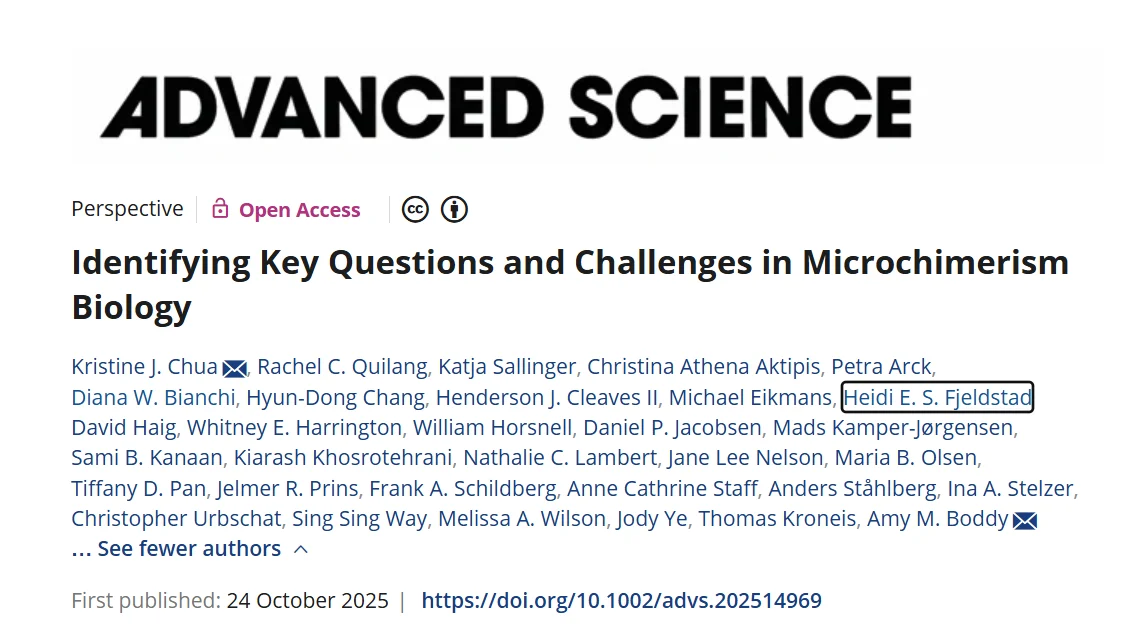The image size is (1135, 627).
Task: Open email icon beside Amy M. Boddy
Action: click(x=1026, y=520)
